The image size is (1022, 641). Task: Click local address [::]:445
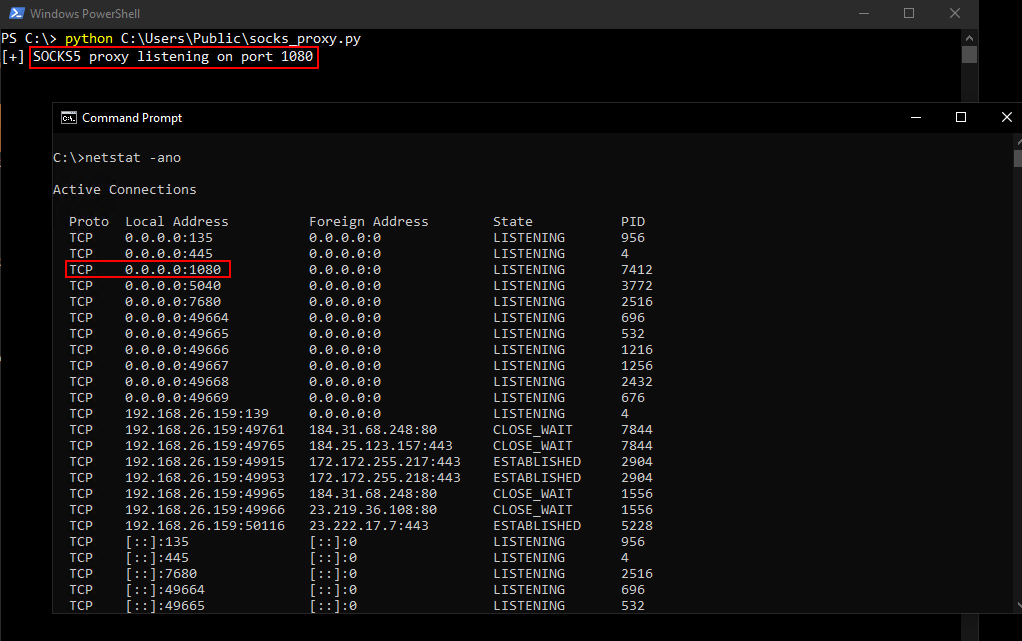pos(157,558)
